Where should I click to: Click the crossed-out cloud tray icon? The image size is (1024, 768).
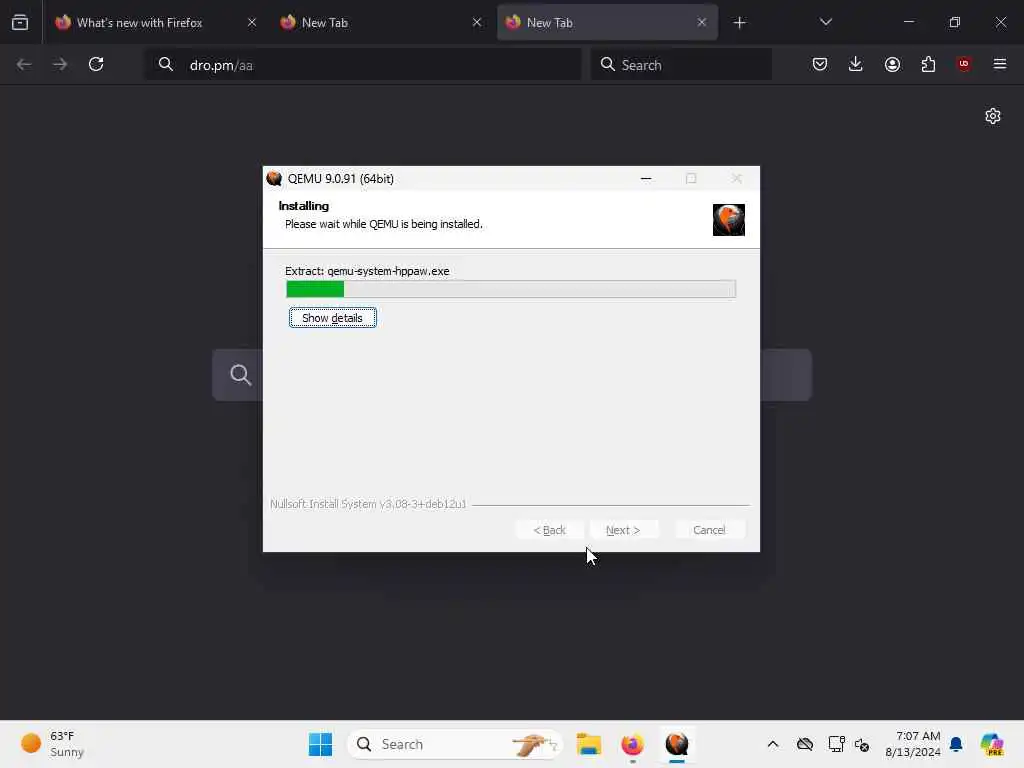point(805,744)
